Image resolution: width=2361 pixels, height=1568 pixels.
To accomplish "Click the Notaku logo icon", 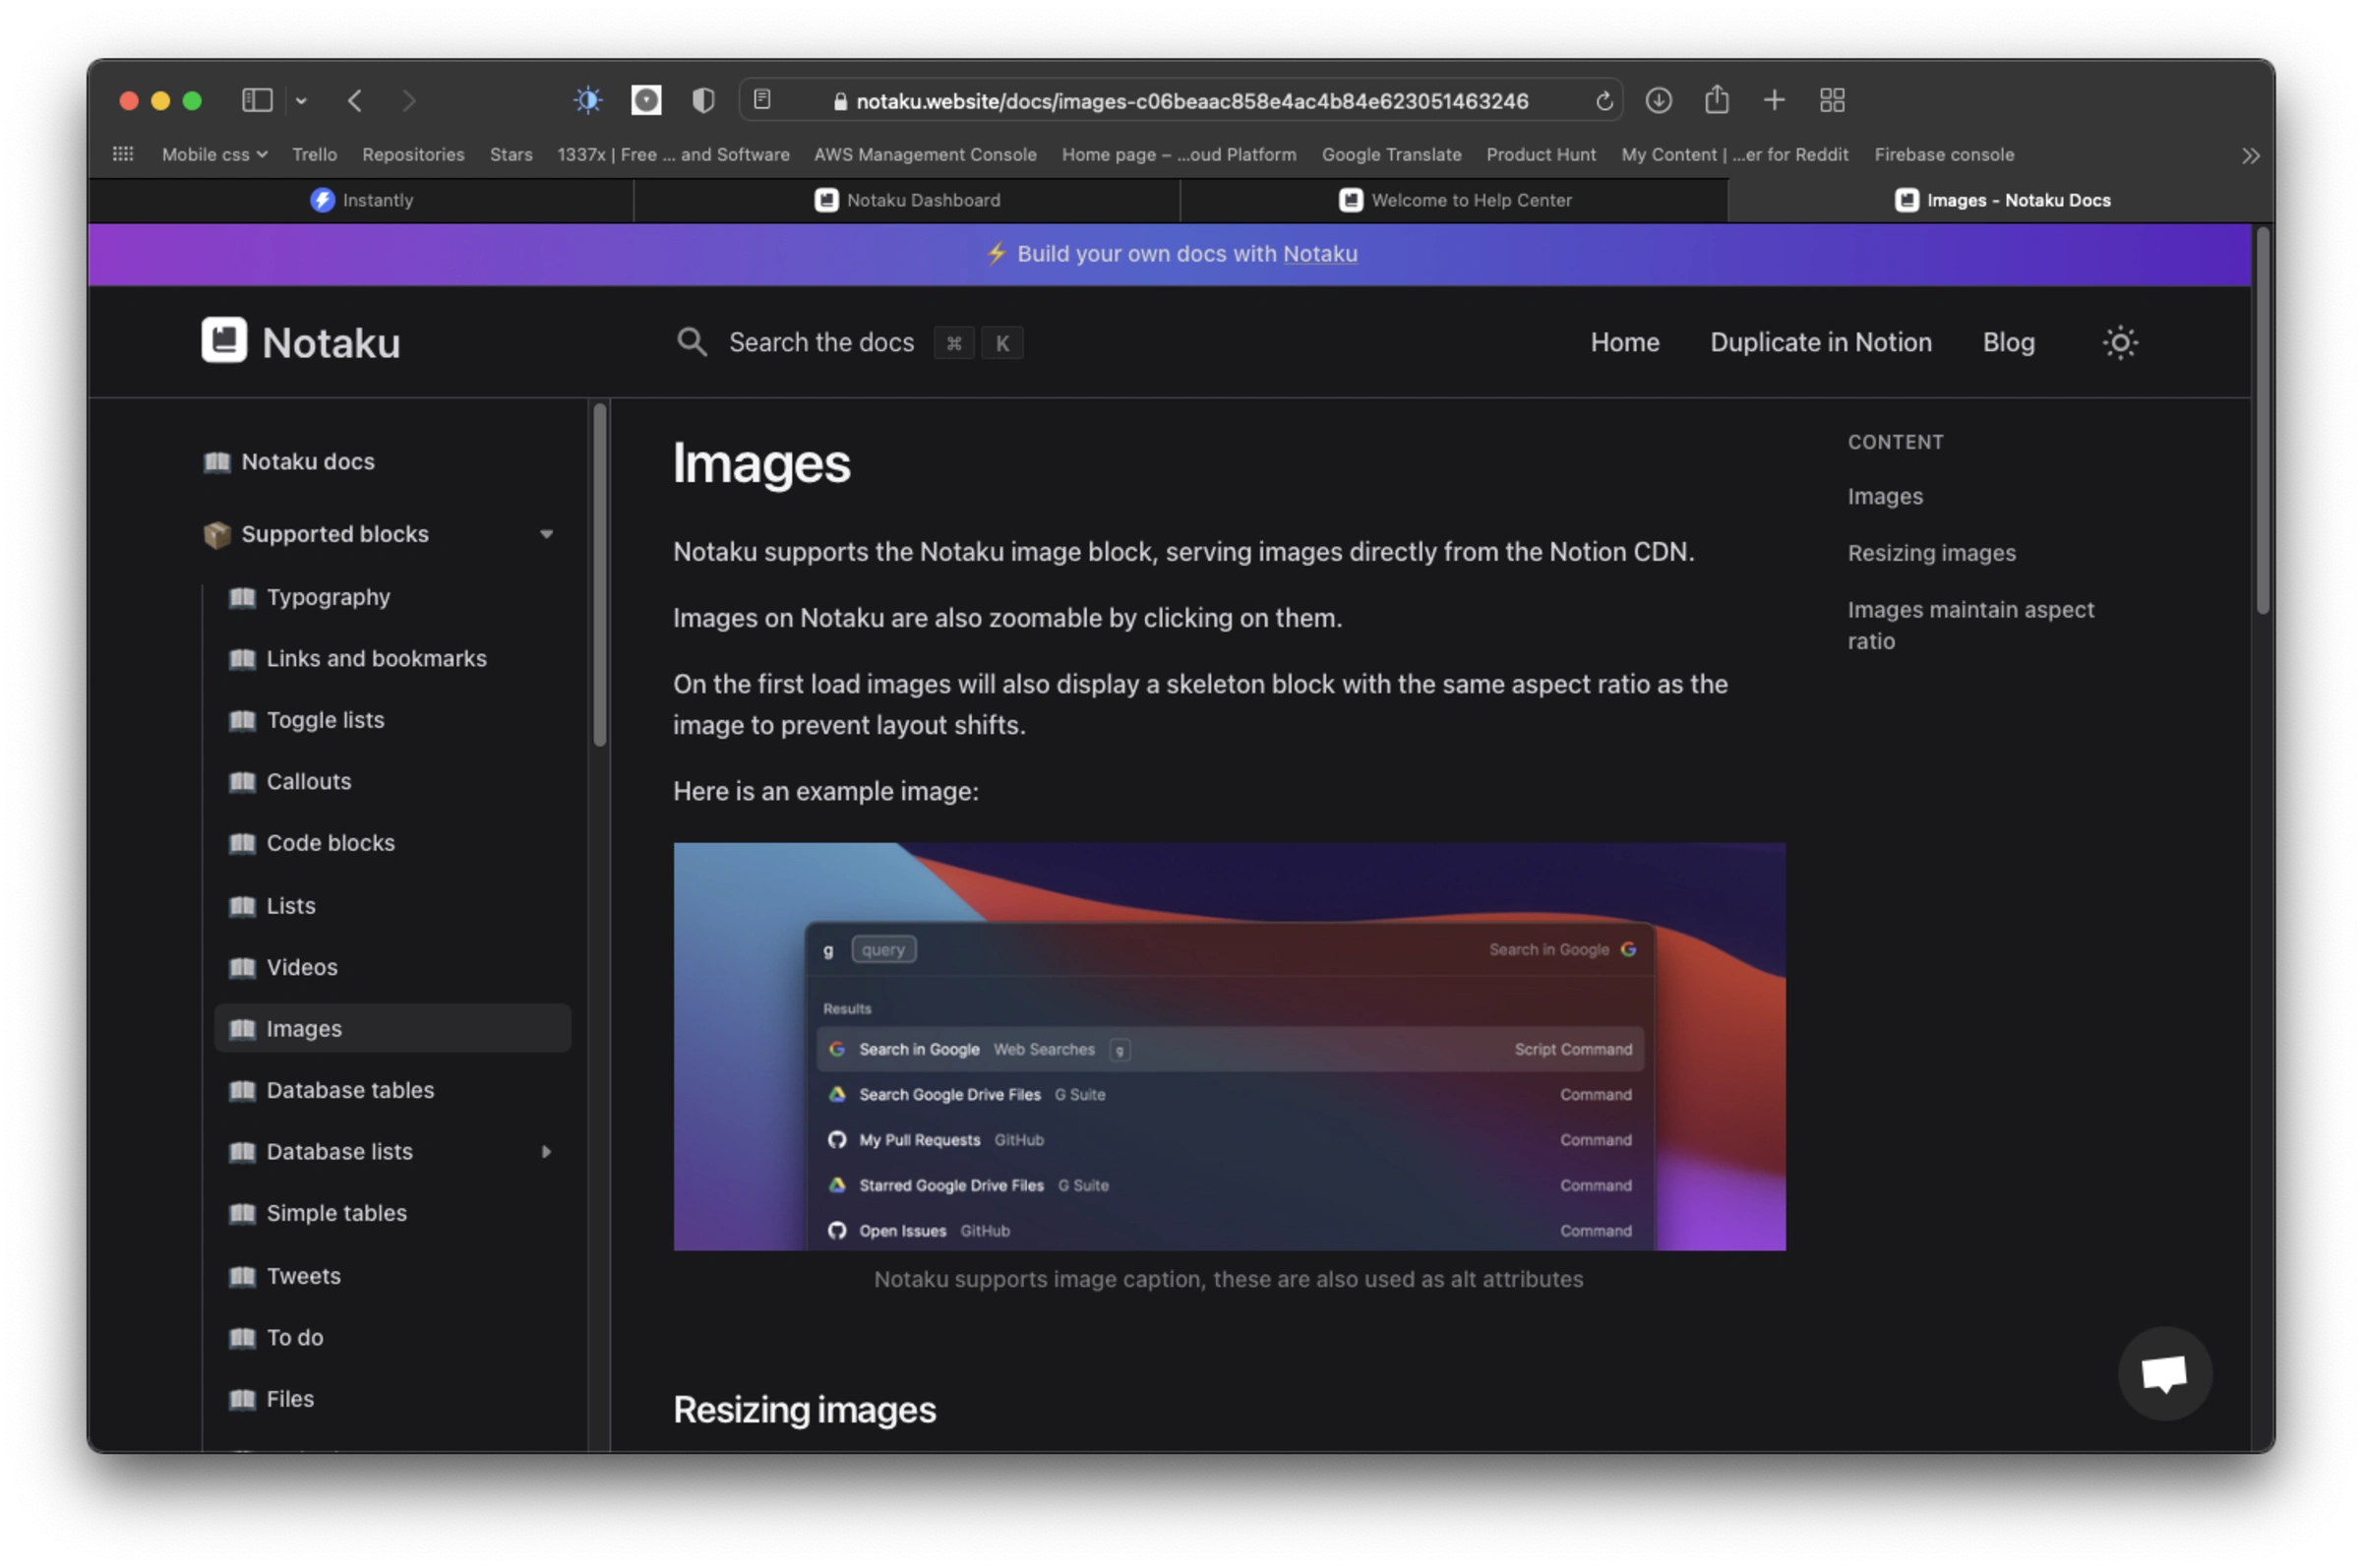I will tap(224, 341).
